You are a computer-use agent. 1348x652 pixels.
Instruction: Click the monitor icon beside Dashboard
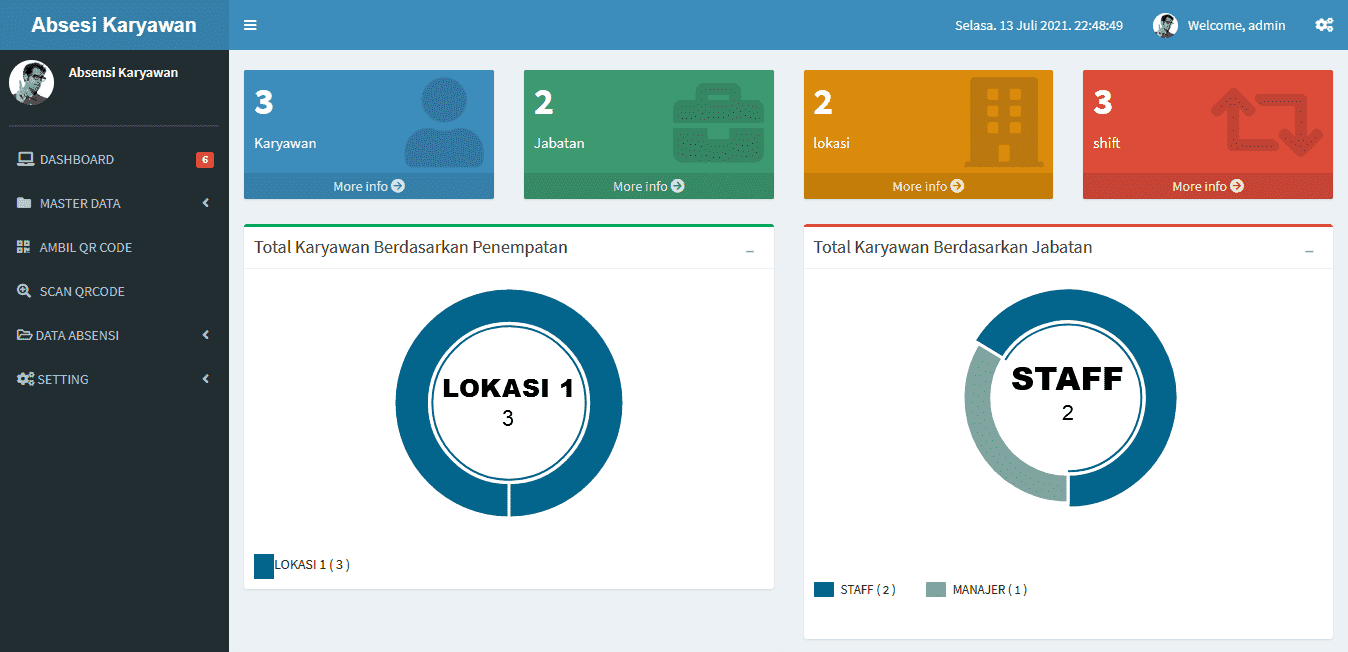tap(23, 159)
